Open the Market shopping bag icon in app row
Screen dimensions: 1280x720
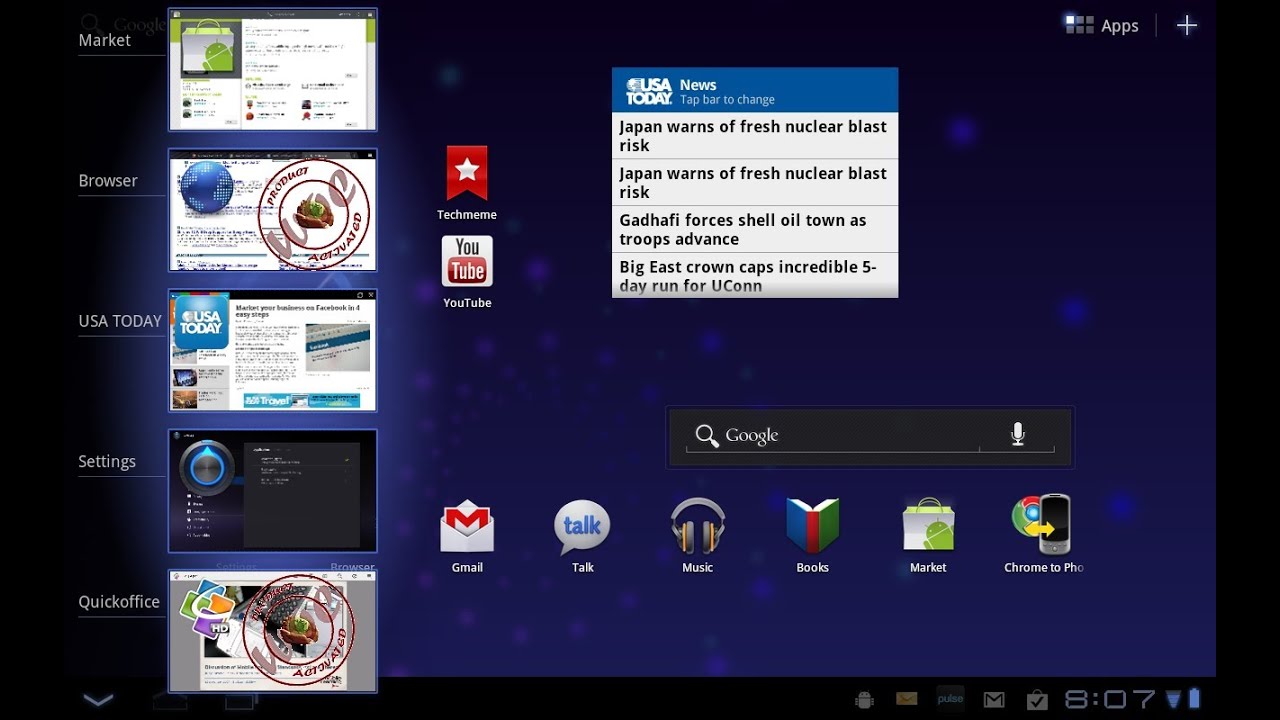pyautogui.click(x=928, y=525)
